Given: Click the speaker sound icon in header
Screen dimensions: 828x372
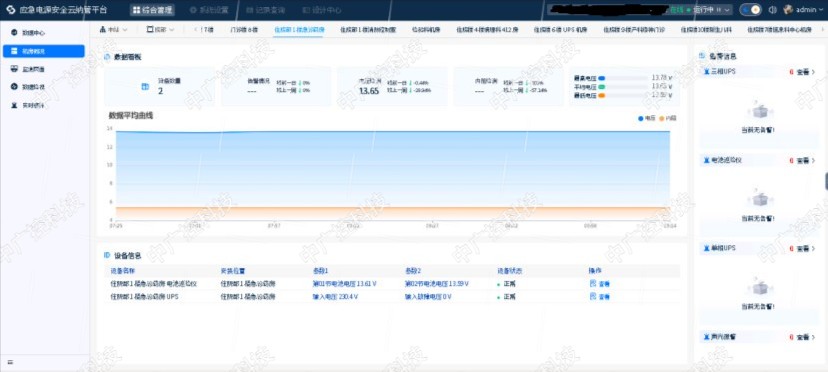Looking at the screenshot, I should point(773,10).
